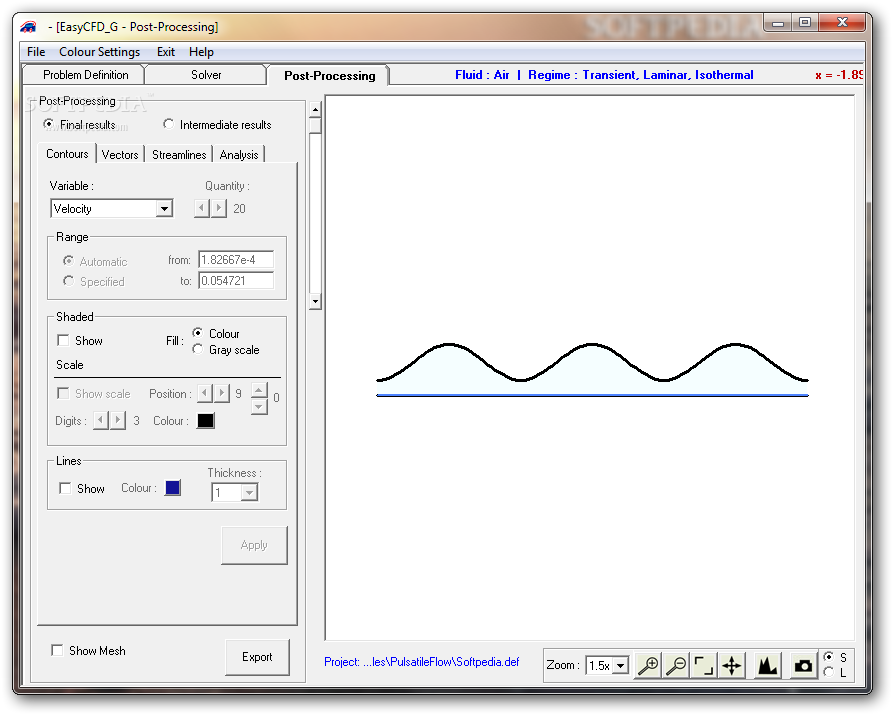Click the blue lines Colour swatch
The height and width of the screenshot is (715, 893).
[173, 488]
